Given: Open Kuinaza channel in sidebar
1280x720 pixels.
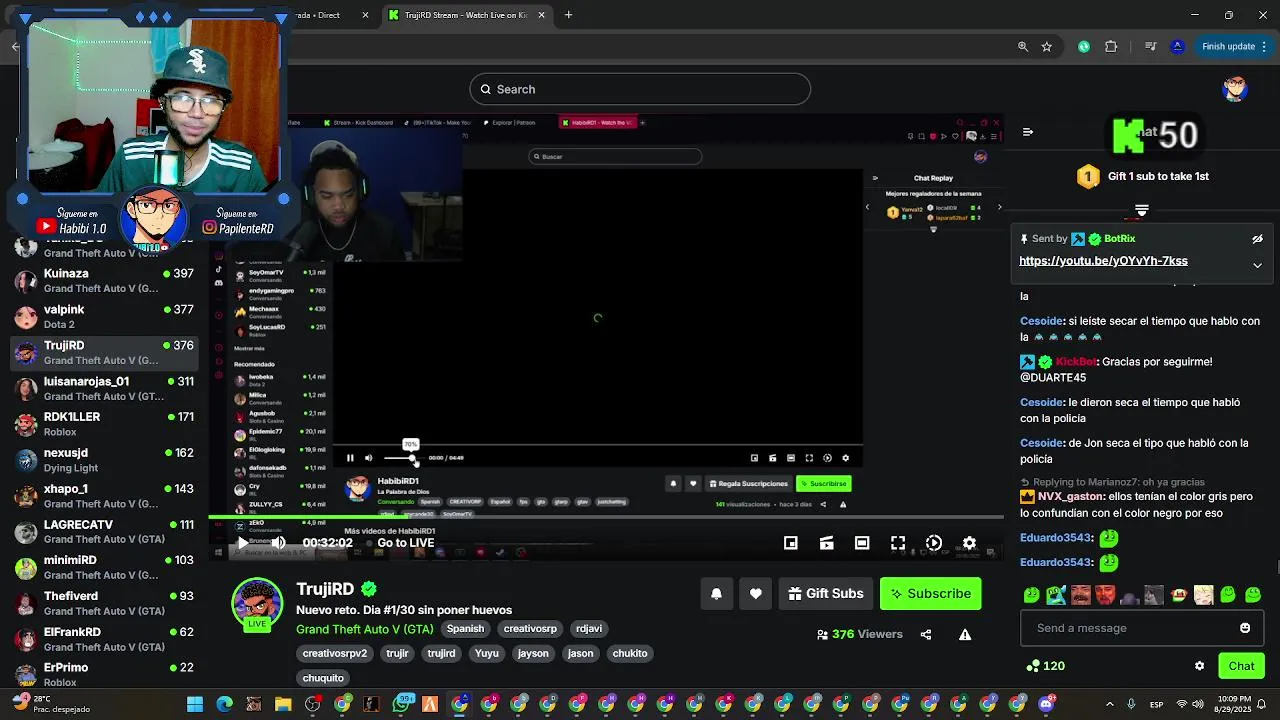Looking at the screenshot, I should (105, 281).
